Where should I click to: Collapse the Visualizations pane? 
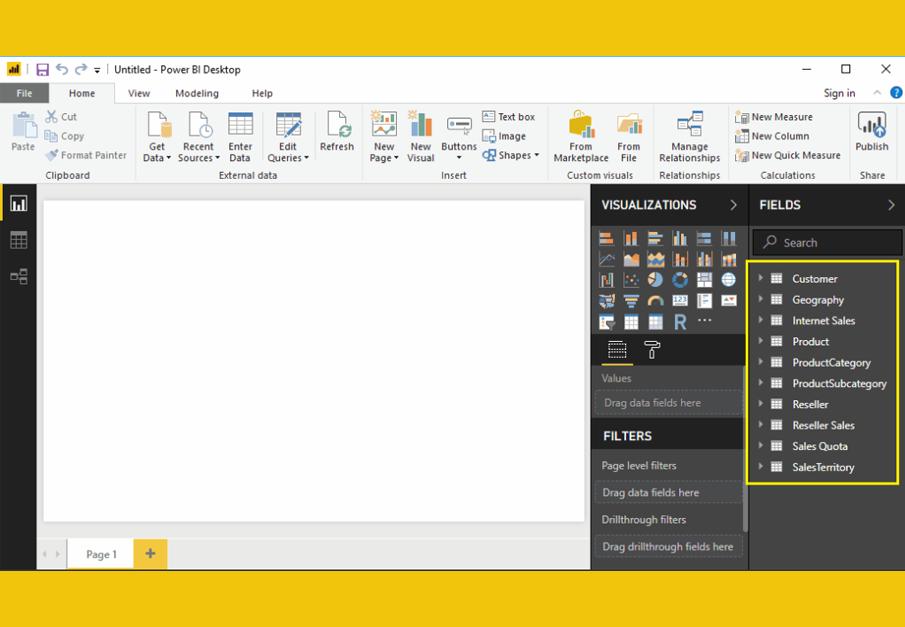click(x=733, y=205)
